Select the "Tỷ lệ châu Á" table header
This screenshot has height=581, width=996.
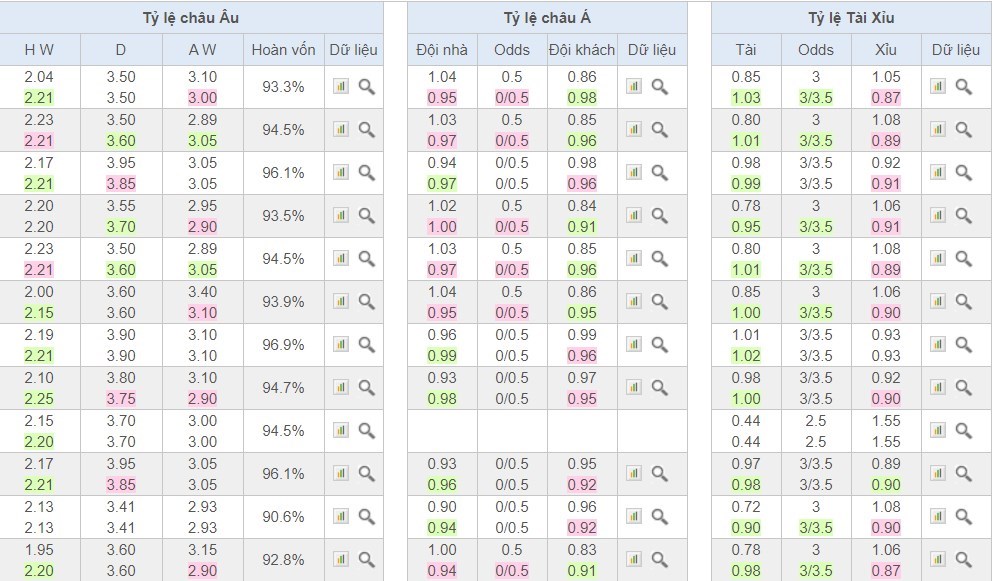pyautogui.click(x=547, y=18)
